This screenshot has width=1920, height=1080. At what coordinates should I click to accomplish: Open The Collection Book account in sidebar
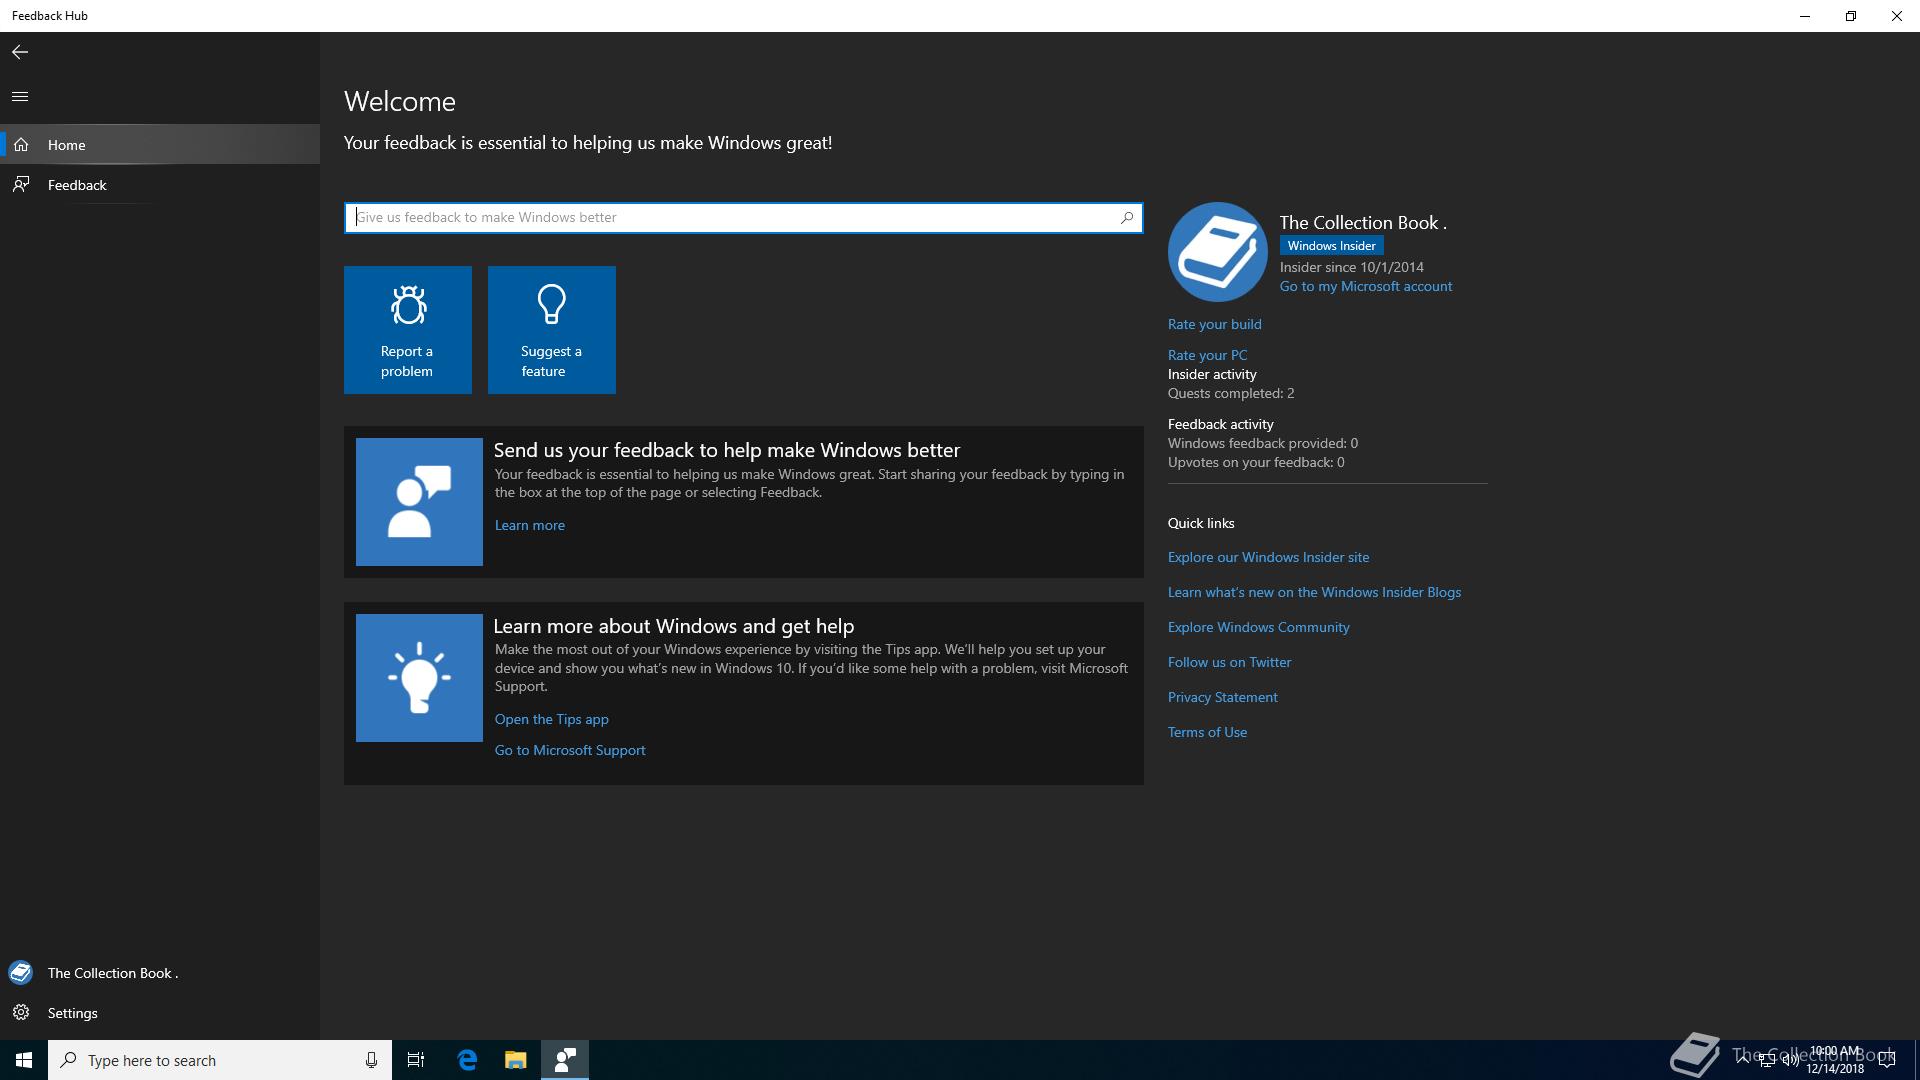tap(160, 973)
